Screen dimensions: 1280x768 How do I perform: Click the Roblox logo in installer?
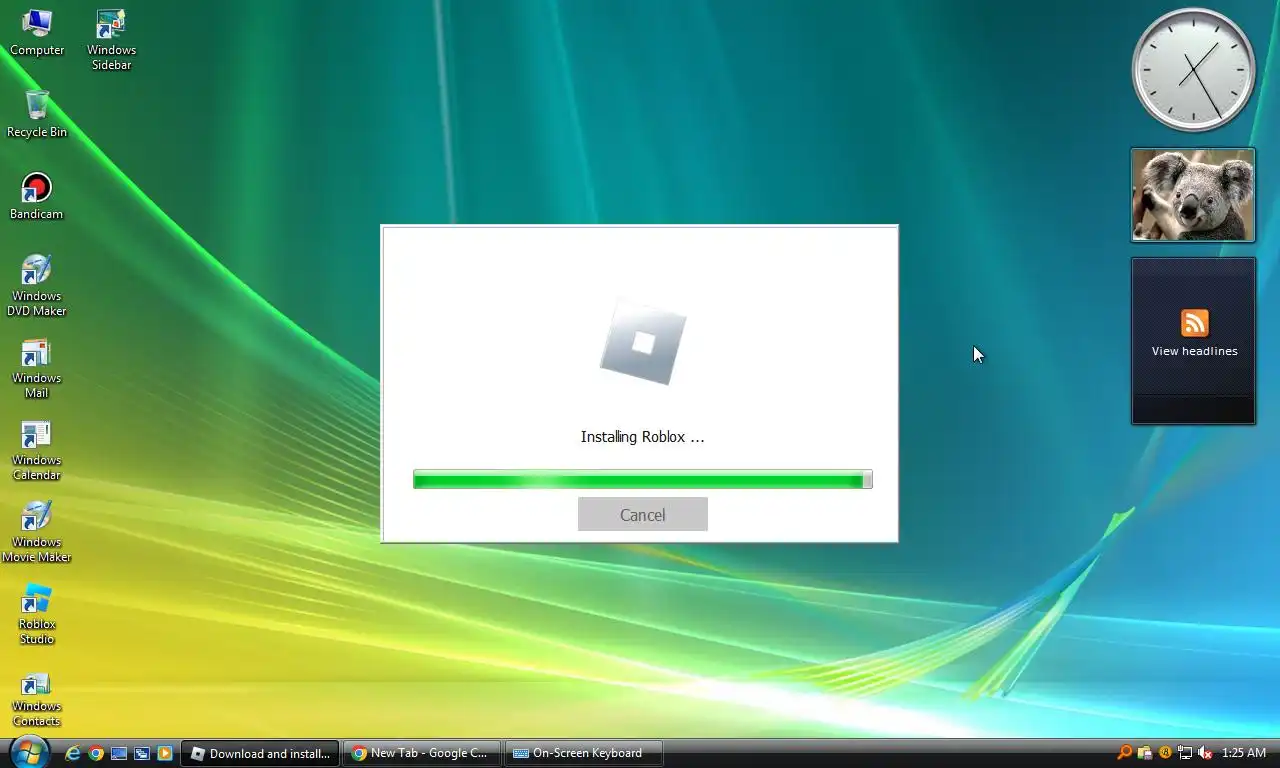[x=643, y=342]
